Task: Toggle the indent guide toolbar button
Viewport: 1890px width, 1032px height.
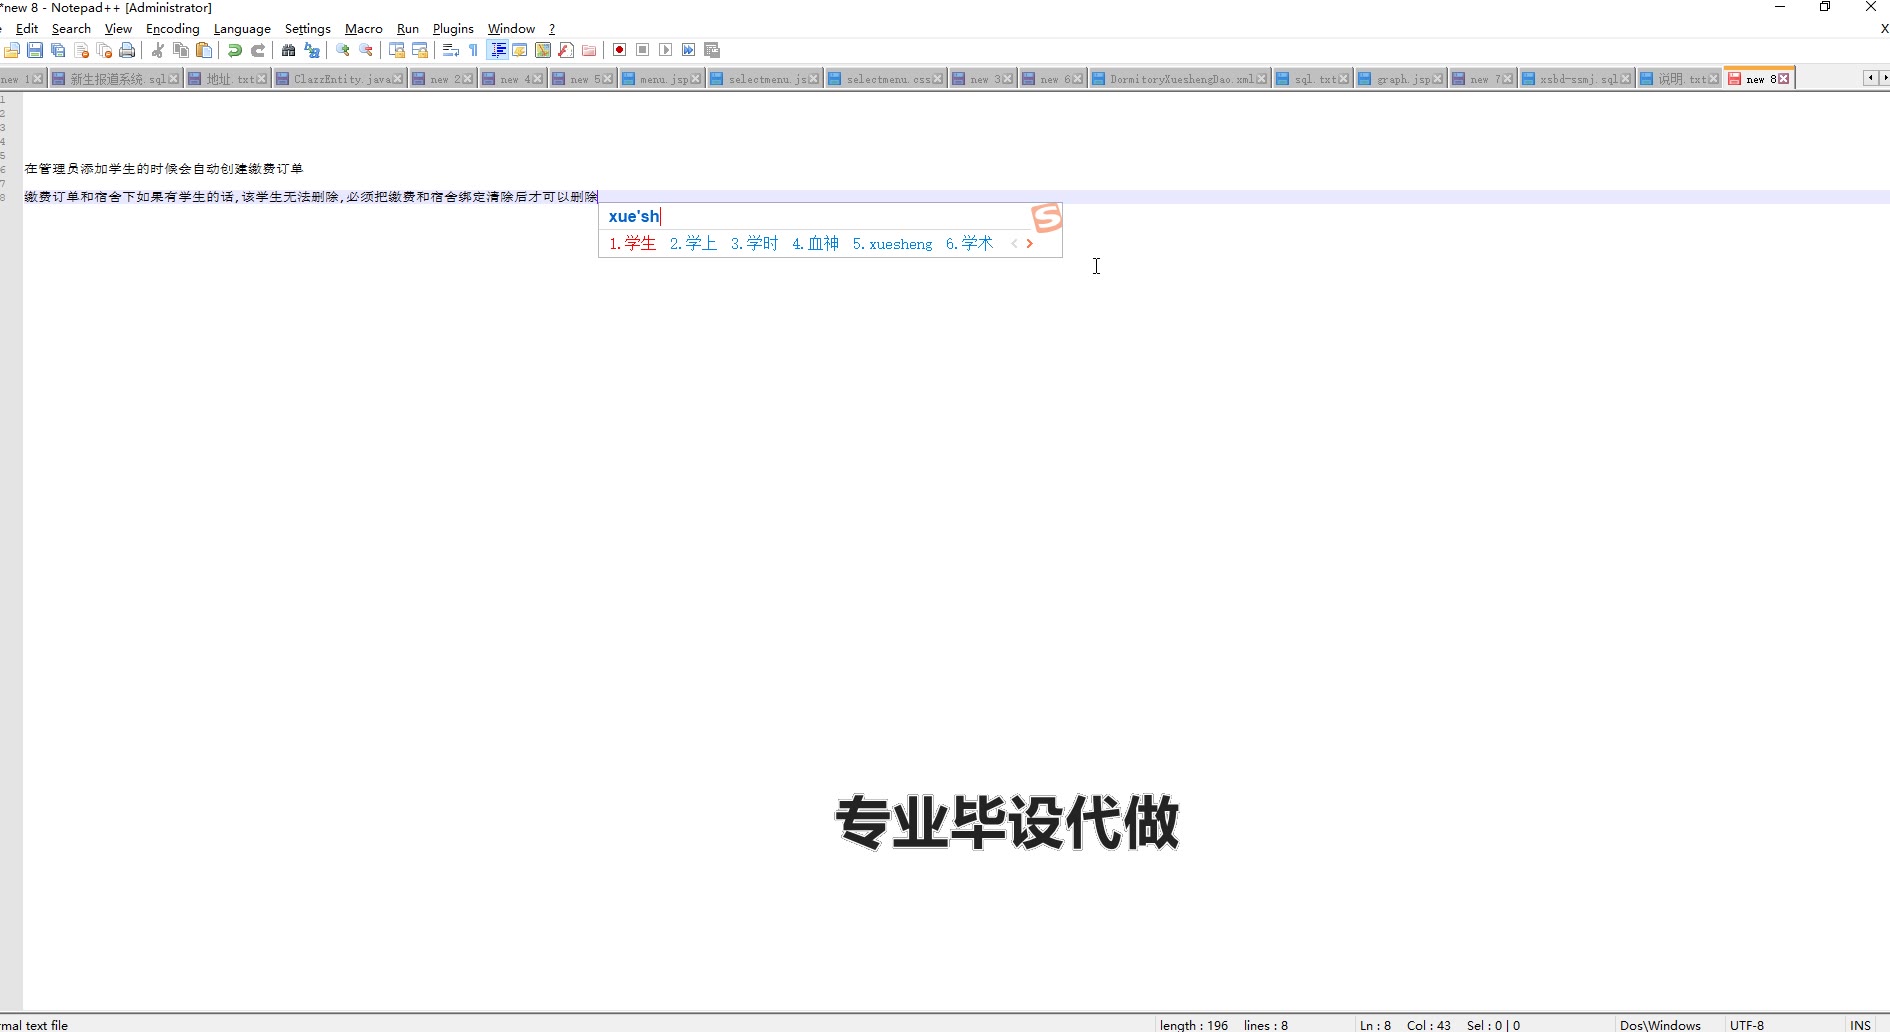Action: [x=497, y=50]
